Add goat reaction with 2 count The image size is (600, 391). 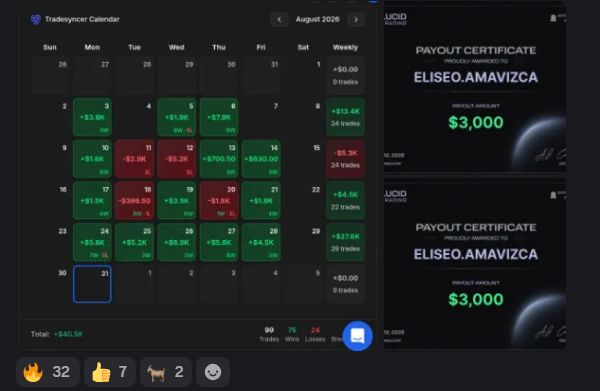166,372
